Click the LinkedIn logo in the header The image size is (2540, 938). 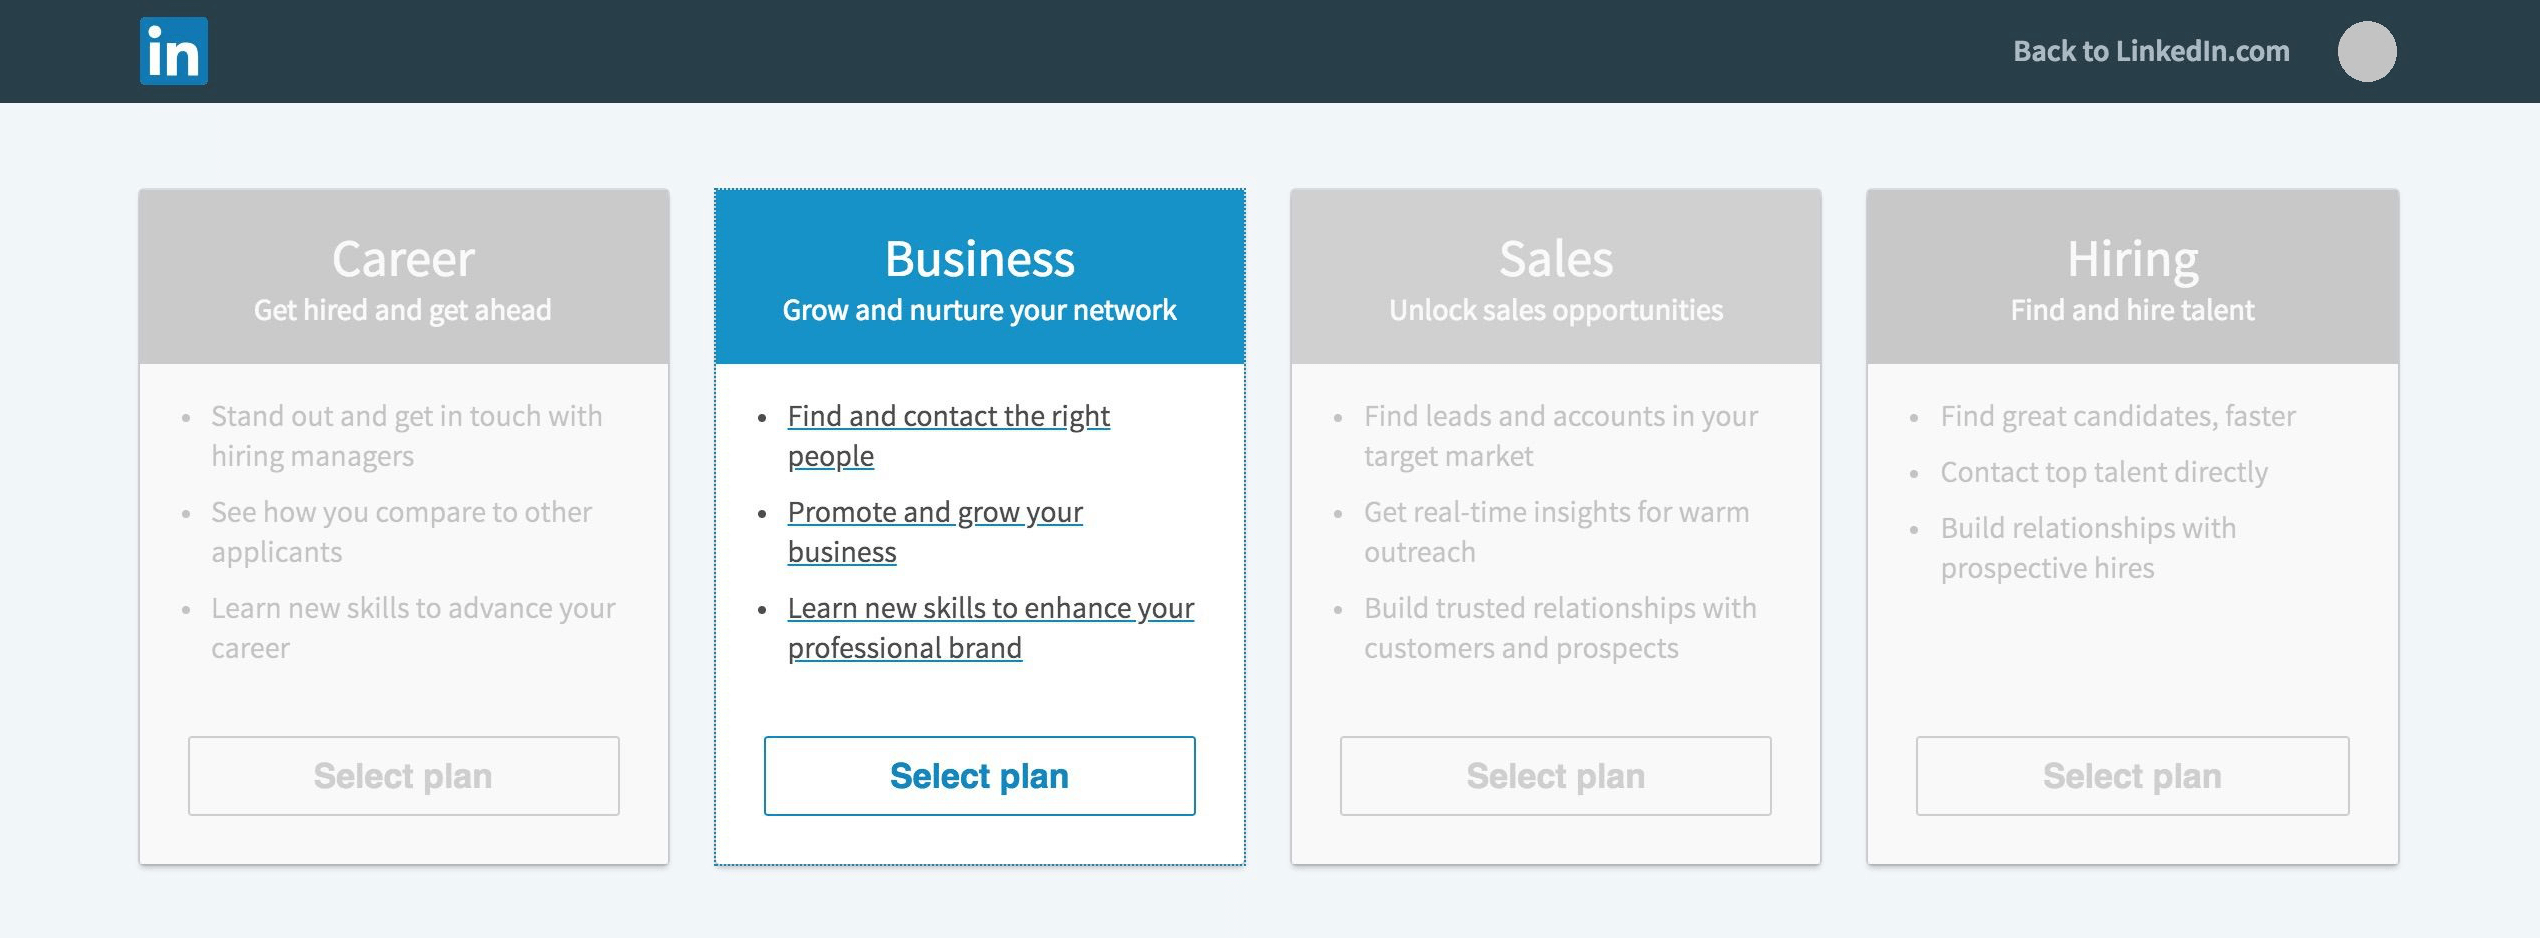pos(175,51)
